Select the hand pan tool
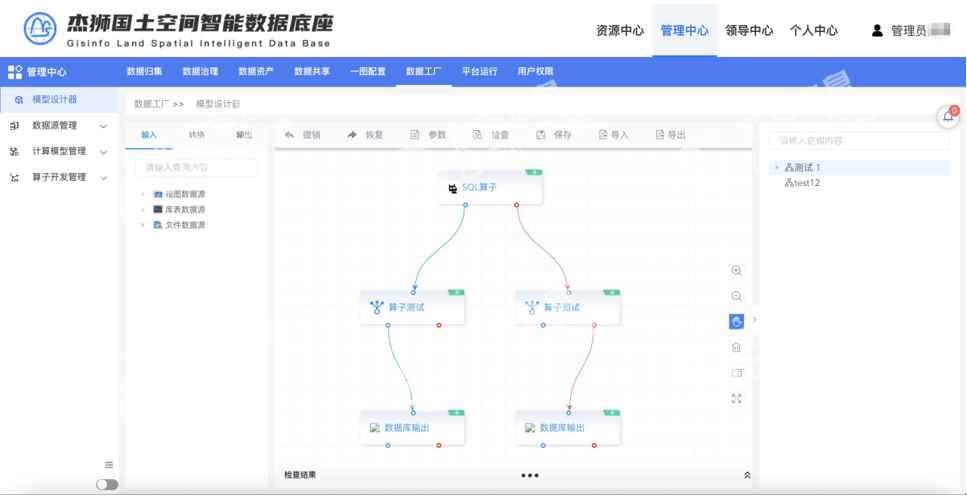 click(736, 322)
